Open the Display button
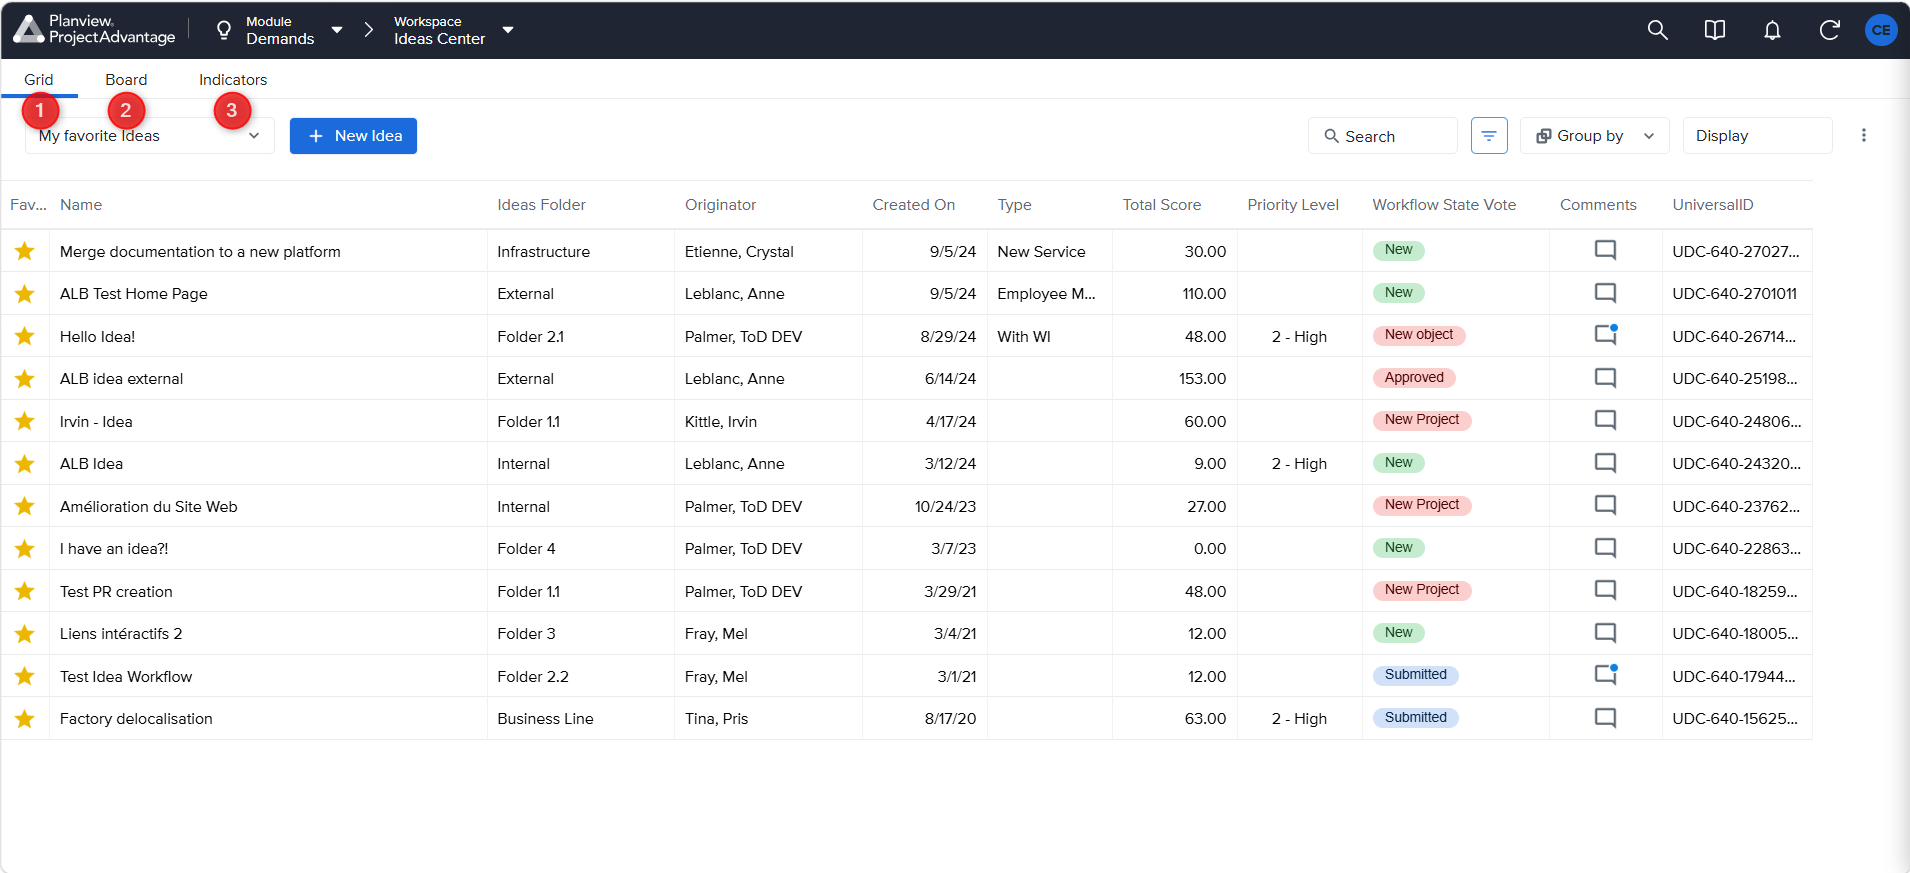Viewport: 1910px width, 873px height. [x=1757, y=136]
